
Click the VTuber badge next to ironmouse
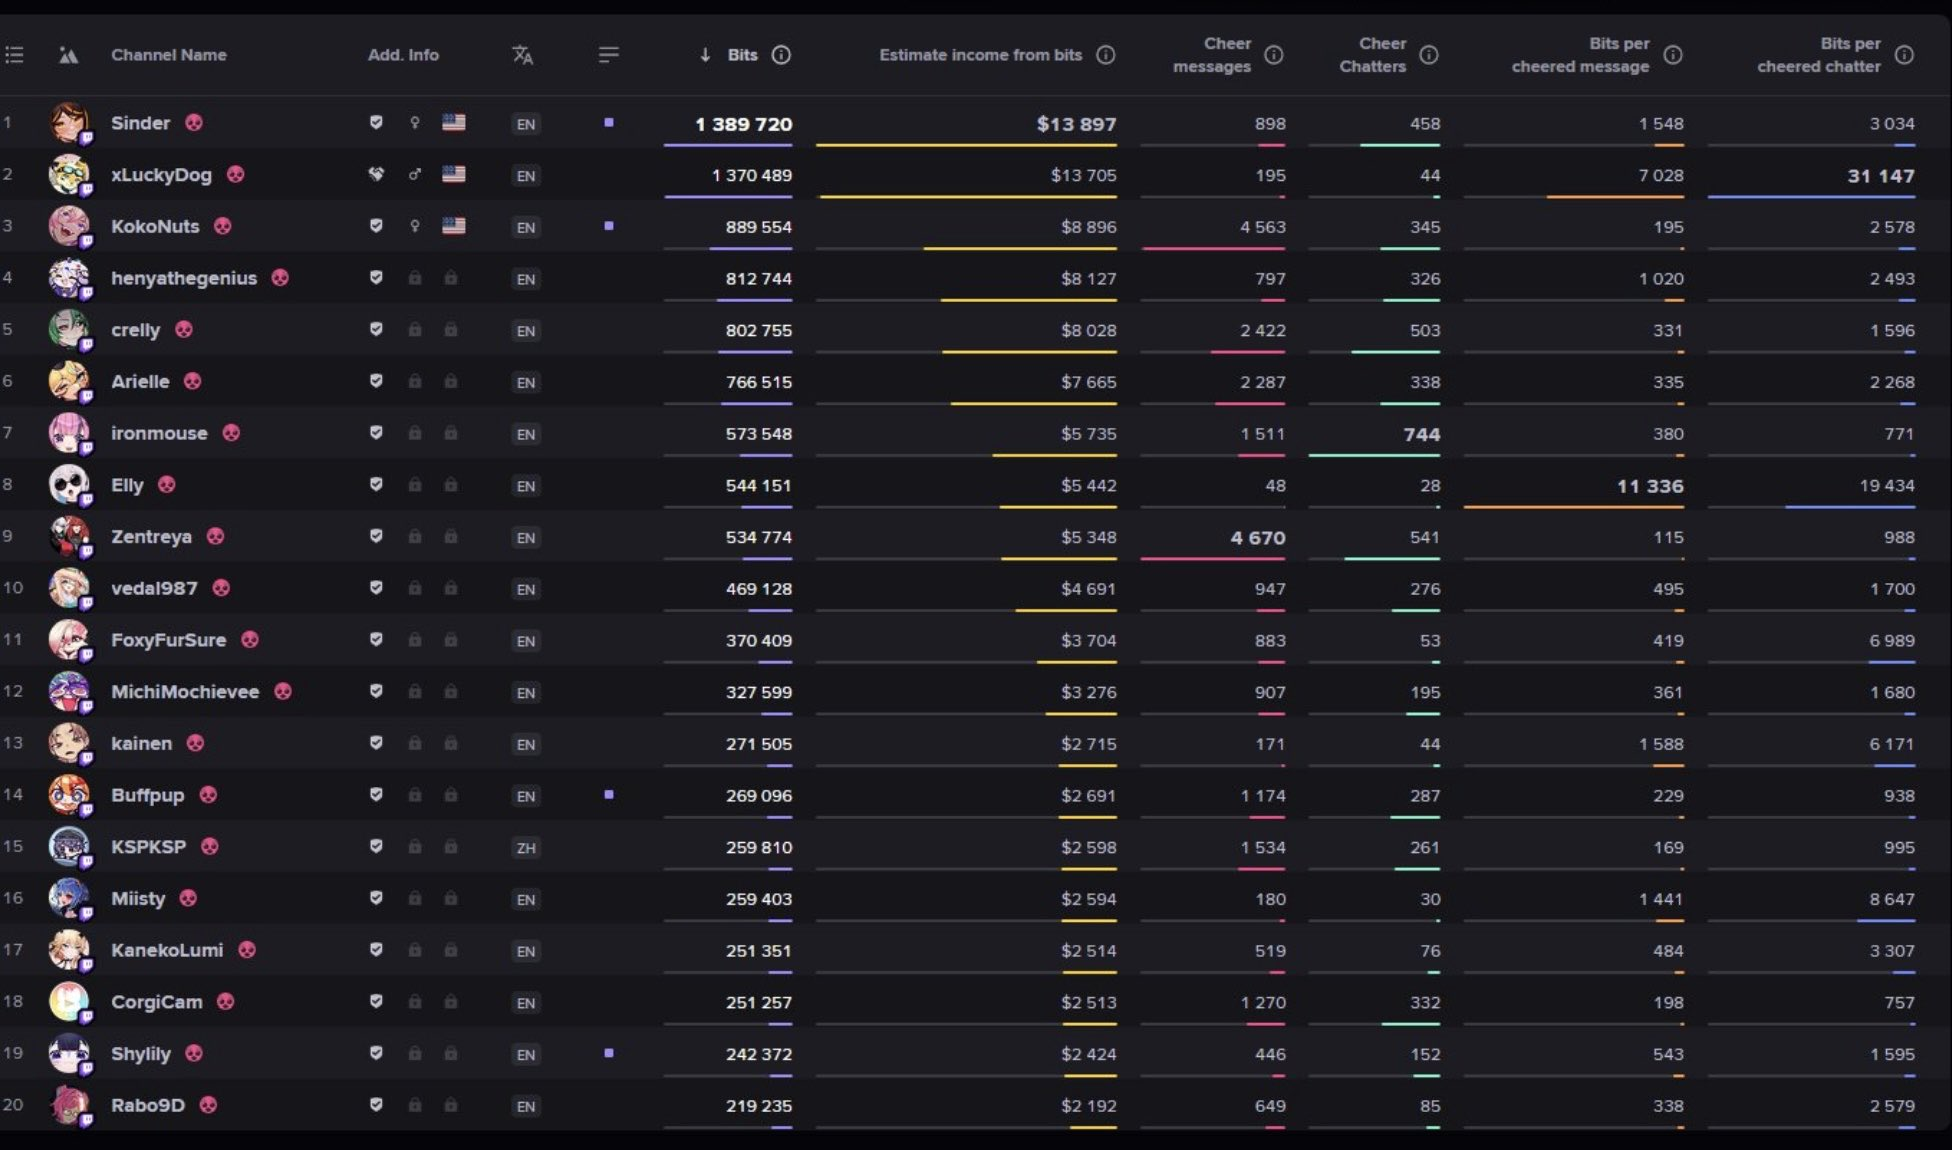click(231, 433)
